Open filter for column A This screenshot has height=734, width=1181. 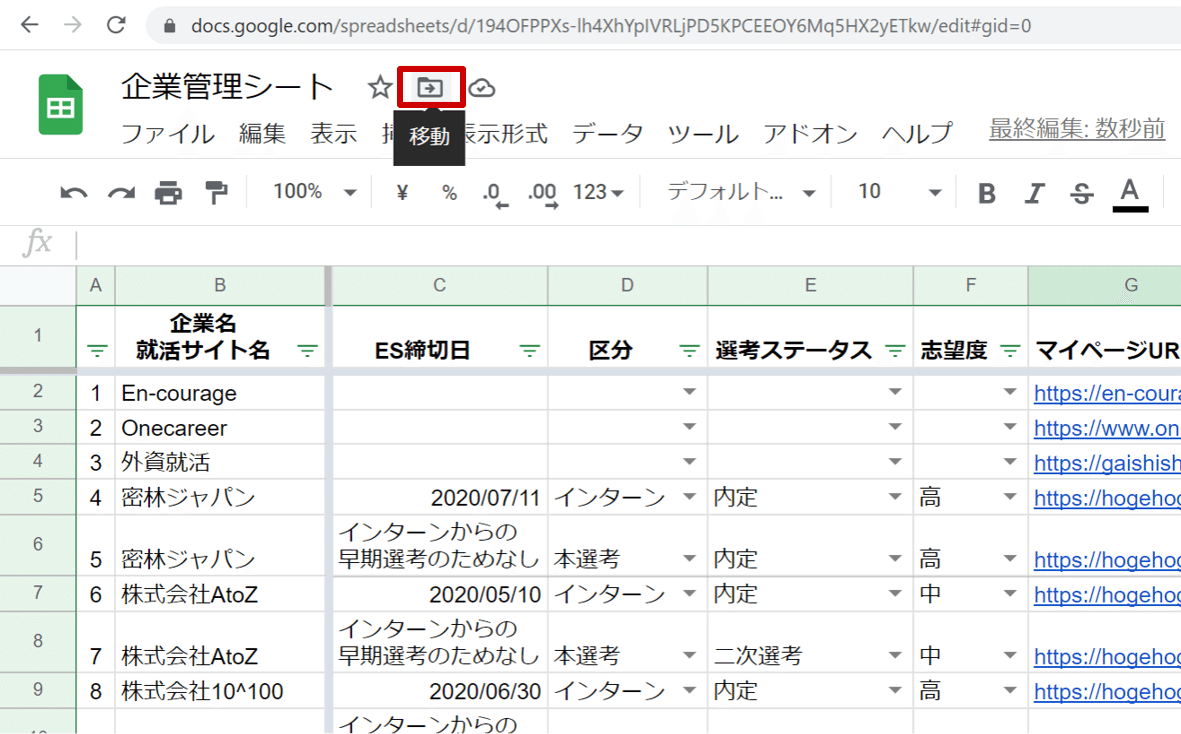click(97, 350)
